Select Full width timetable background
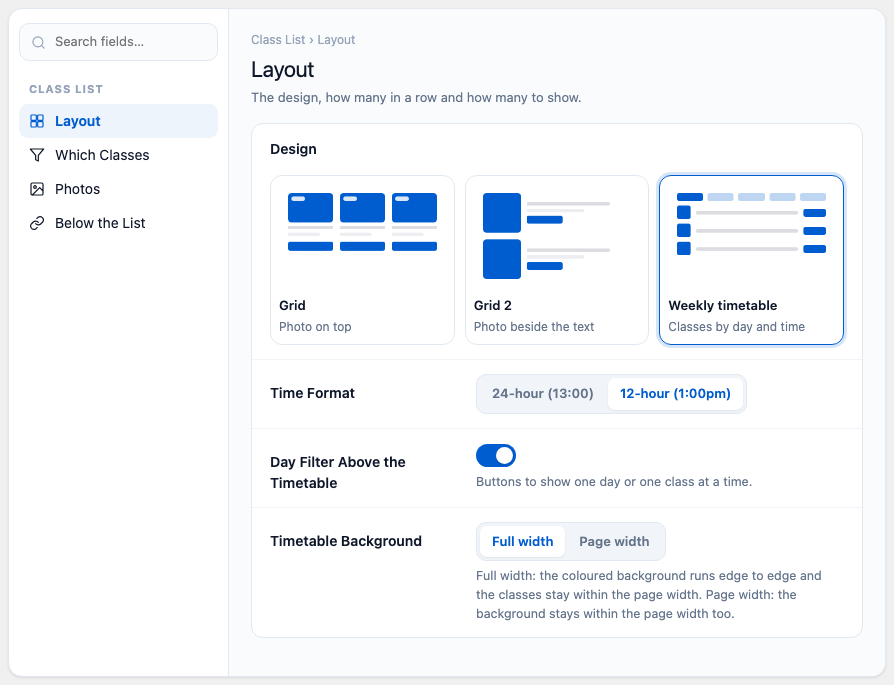This screenshot has height=685, width=894. pos(523,541)
